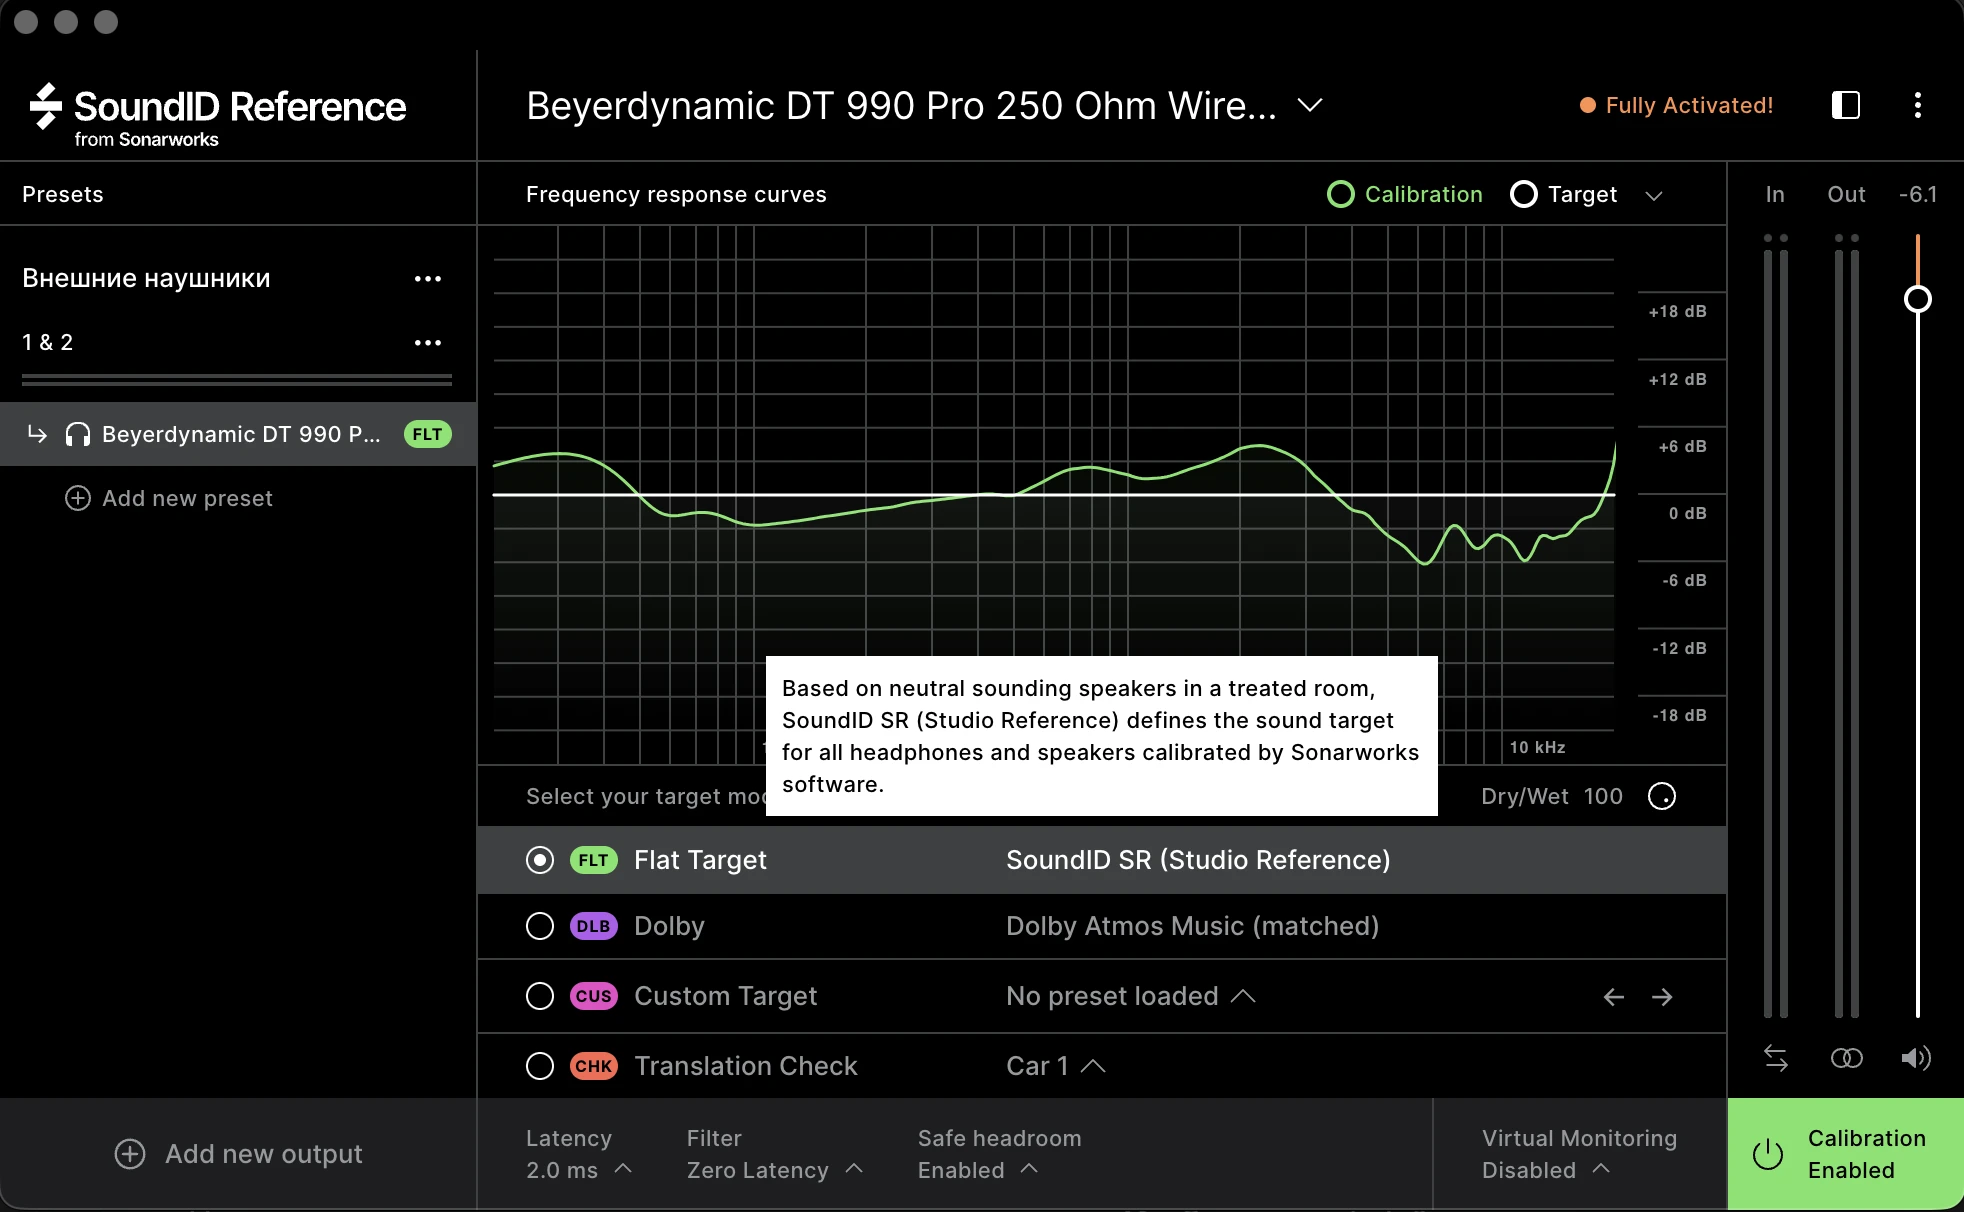Click the purple DLB Dolby badge
The width and height of the screenshot is (1964, 1212).
tap(593, 926)
